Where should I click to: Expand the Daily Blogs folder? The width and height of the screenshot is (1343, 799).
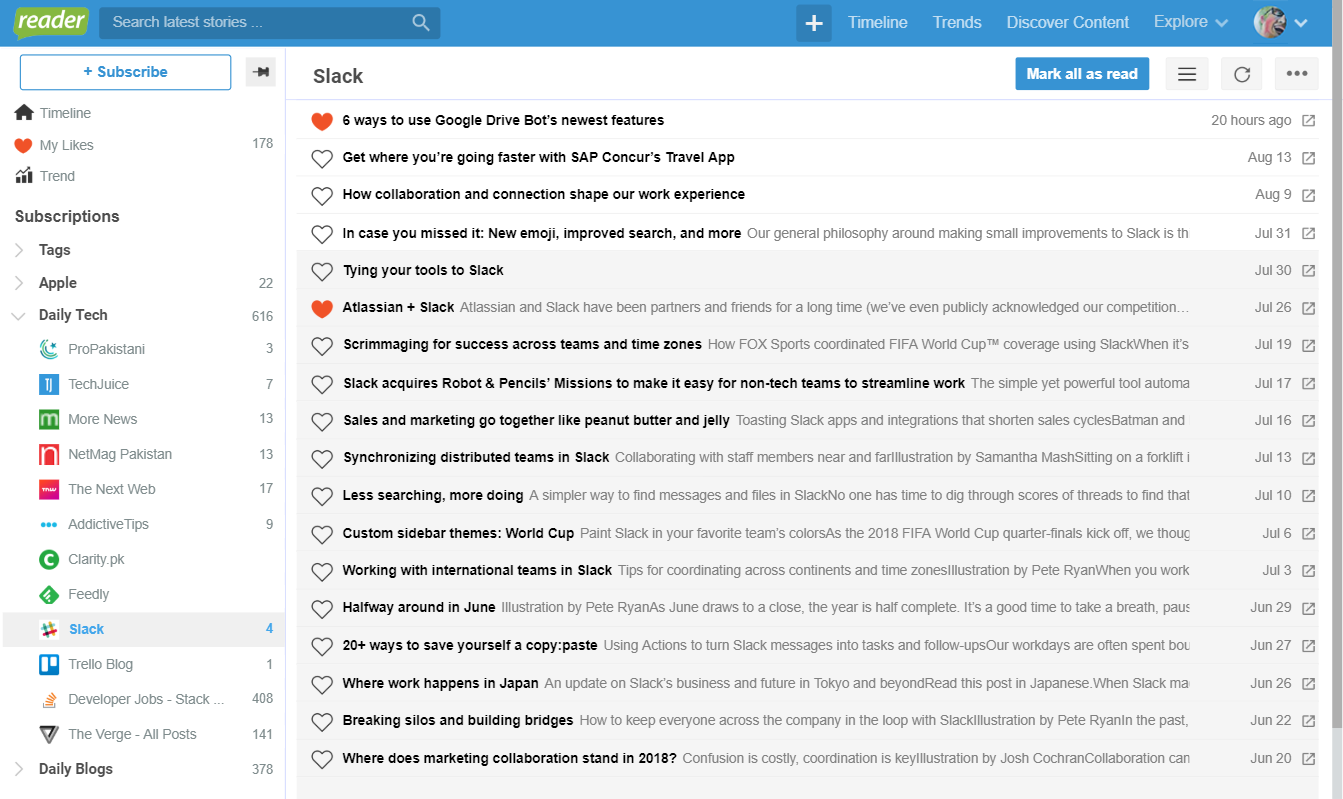[x=19, y=769]
